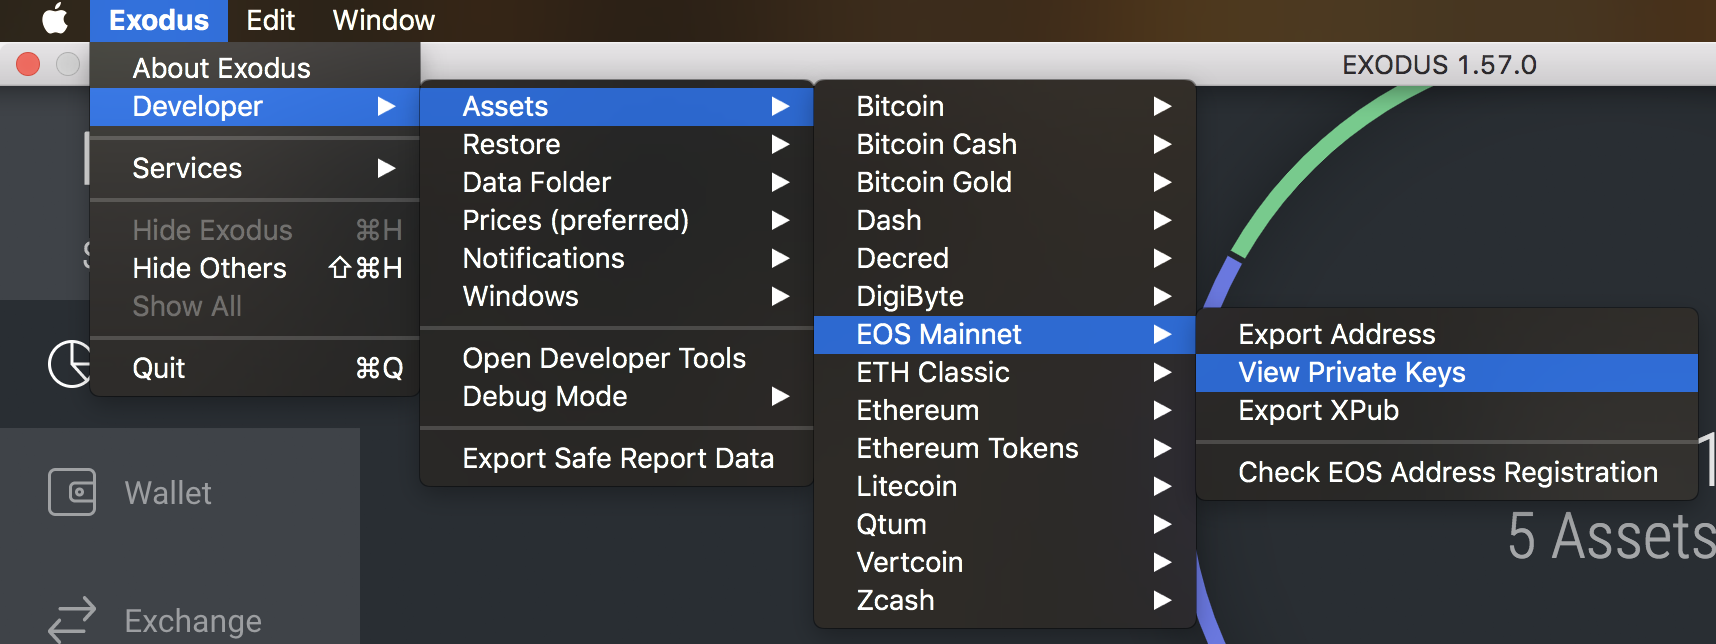
Task: Select View Private Keys
Action: pos(1351,372)
